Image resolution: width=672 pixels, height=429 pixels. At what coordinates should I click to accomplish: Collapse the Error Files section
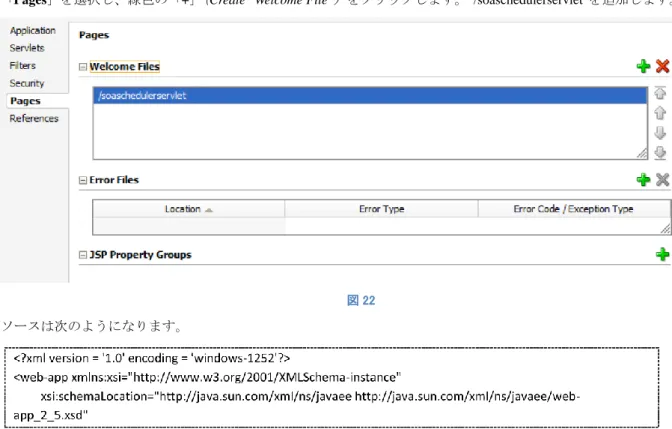83,180
